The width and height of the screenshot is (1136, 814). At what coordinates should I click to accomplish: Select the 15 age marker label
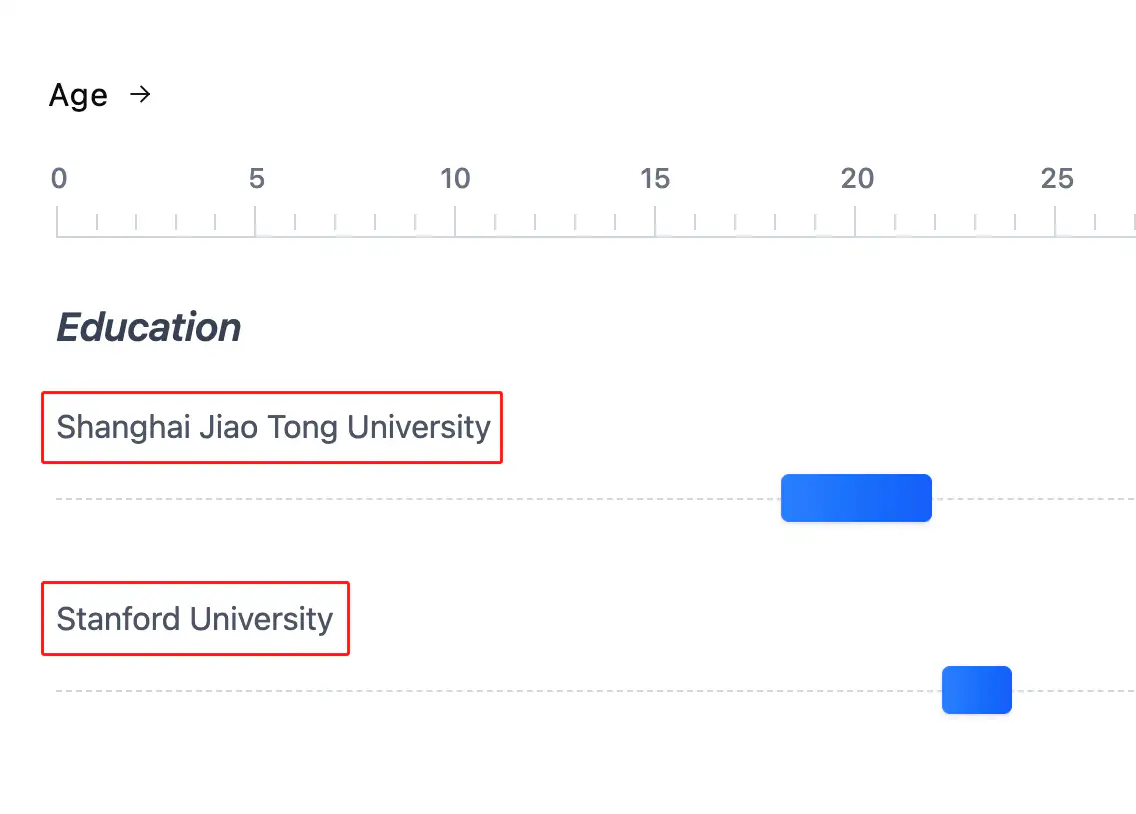tap(655, 179)
